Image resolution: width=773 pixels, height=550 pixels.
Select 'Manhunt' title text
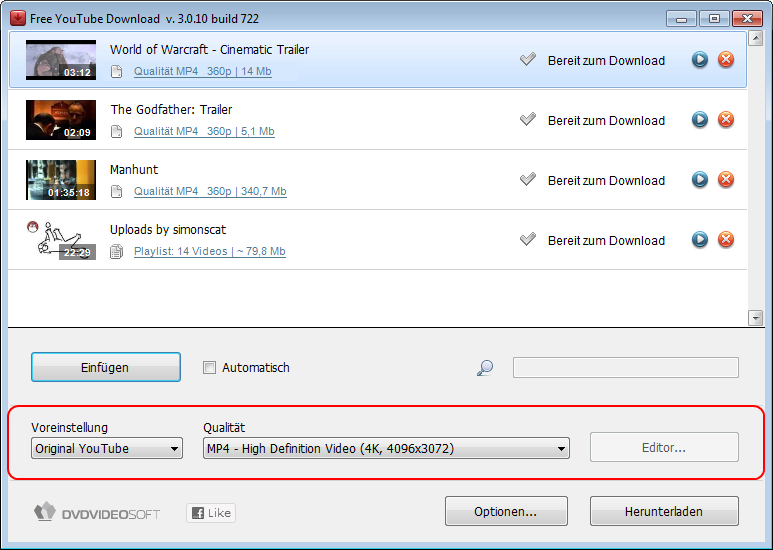(x=134, y=170)
